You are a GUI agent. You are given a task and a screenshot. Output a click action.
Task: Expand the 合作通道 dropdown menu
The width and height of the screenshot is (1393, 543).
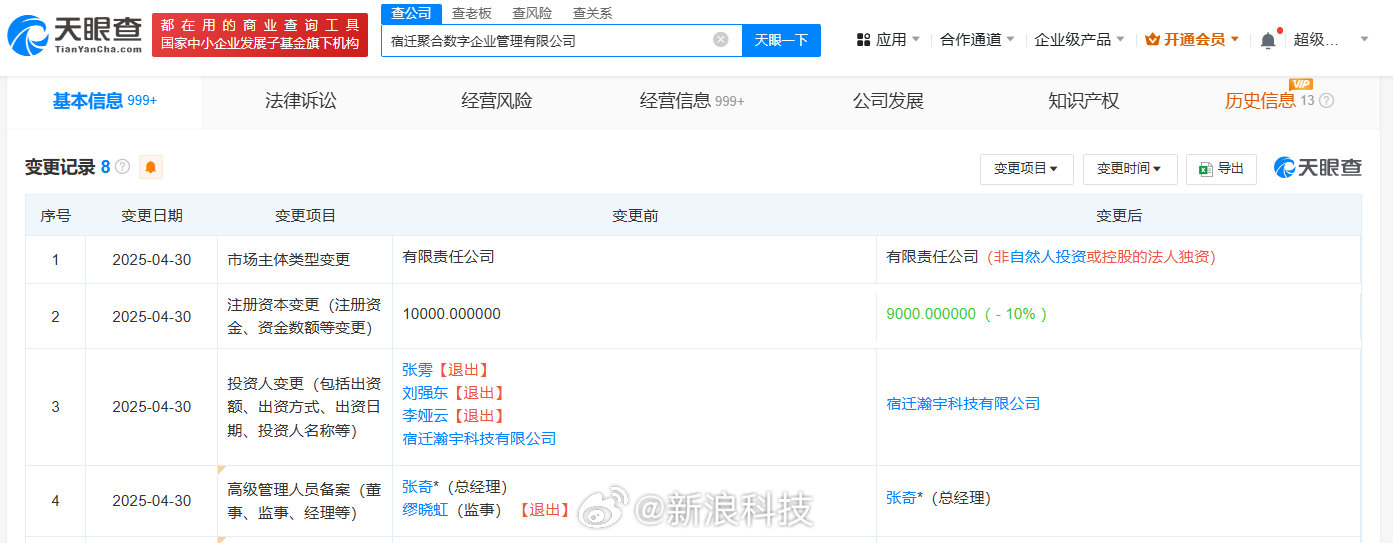[977, 40]
